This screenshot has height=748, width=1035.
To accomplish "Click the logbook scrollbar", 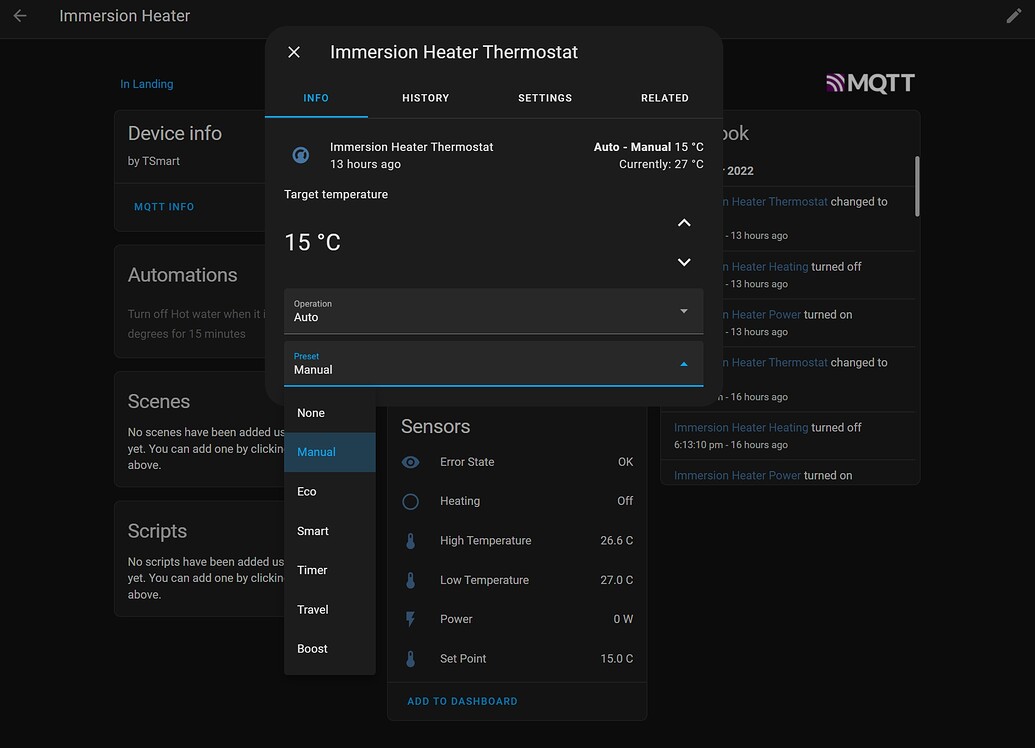I will pos(917,186).
